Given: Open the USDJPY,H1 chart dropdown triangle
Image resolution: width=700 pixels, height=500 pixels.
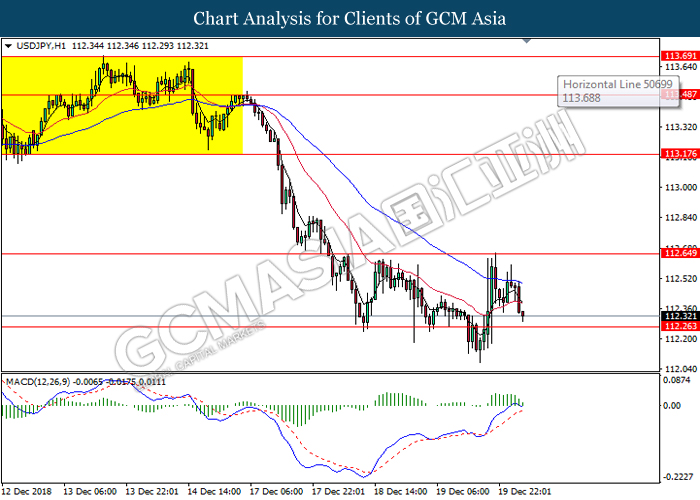Looking at the screenshot, I should 8,46.
